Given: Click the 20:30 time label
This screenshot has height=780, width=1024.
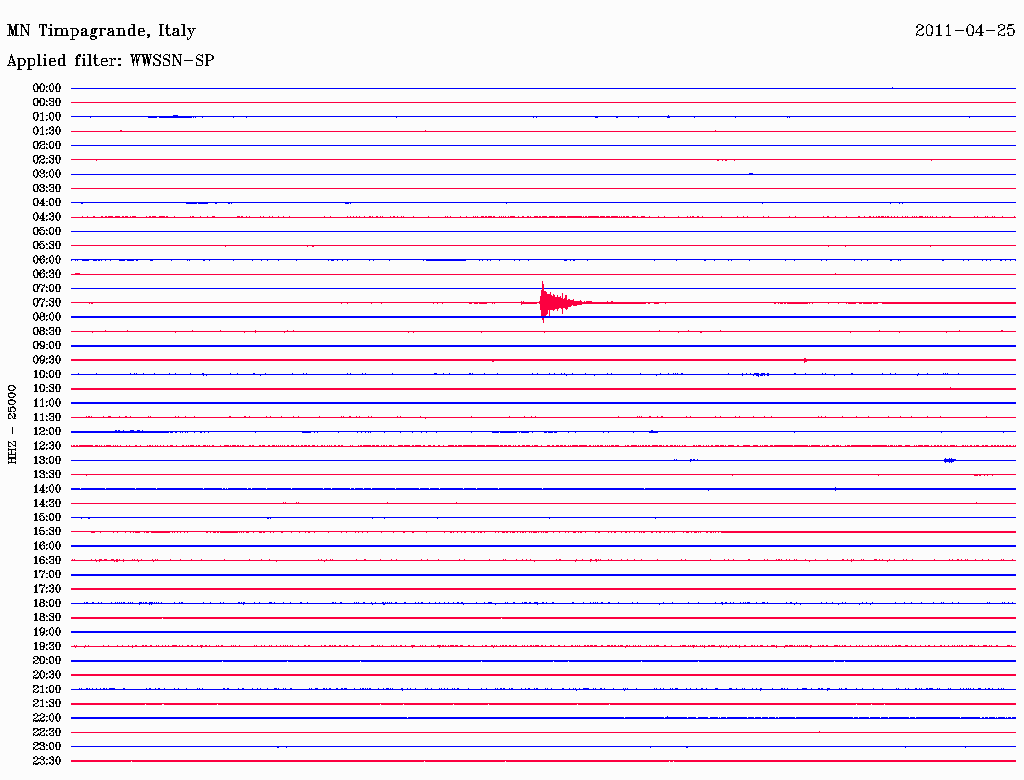Looking at the screenshot, I should click(47, 675).
